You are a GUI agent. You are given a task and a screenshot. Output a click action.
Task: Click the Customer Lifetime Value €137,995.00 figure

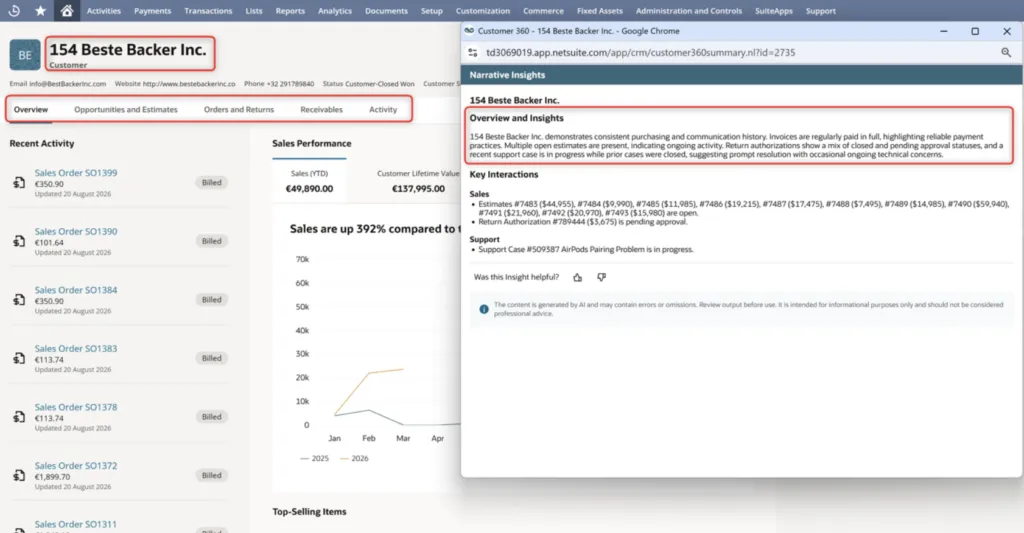418,189
